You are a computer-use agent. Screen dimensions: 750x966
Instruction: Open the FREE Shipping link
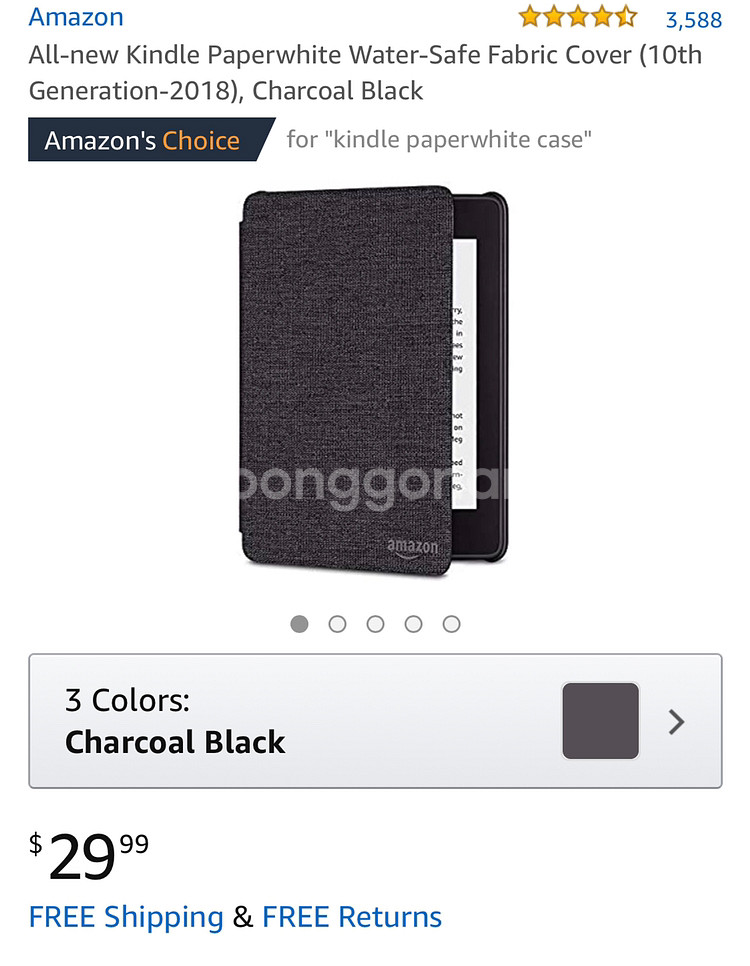pos(126,917)
